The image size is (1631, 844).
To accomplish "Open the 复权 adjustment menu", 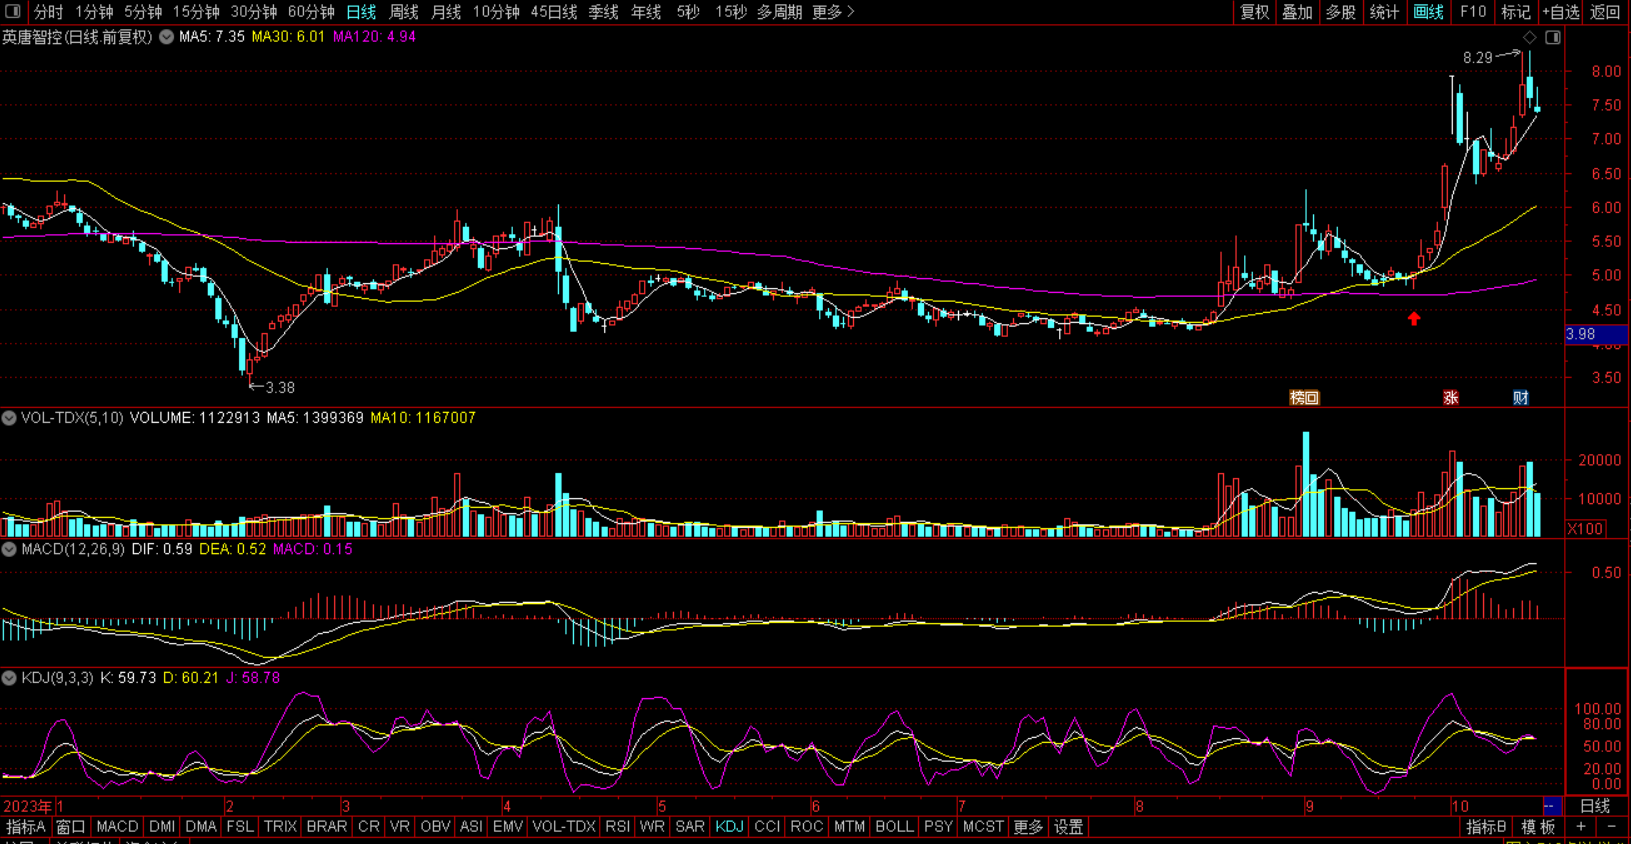I will 1255,12.
